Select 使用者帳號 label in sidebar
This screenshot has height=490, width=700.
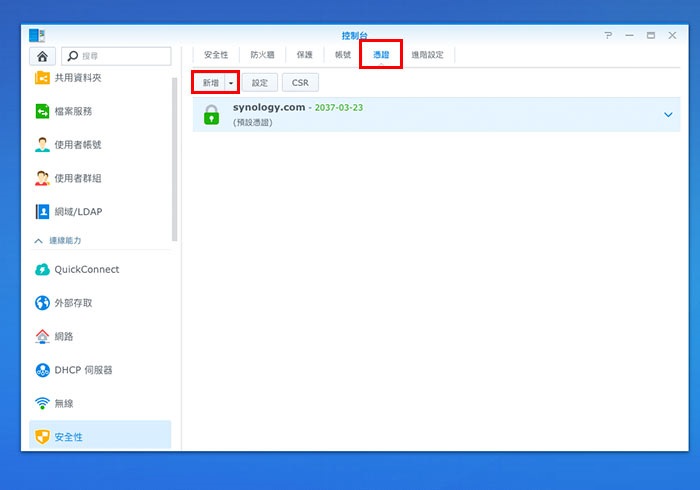78,145
